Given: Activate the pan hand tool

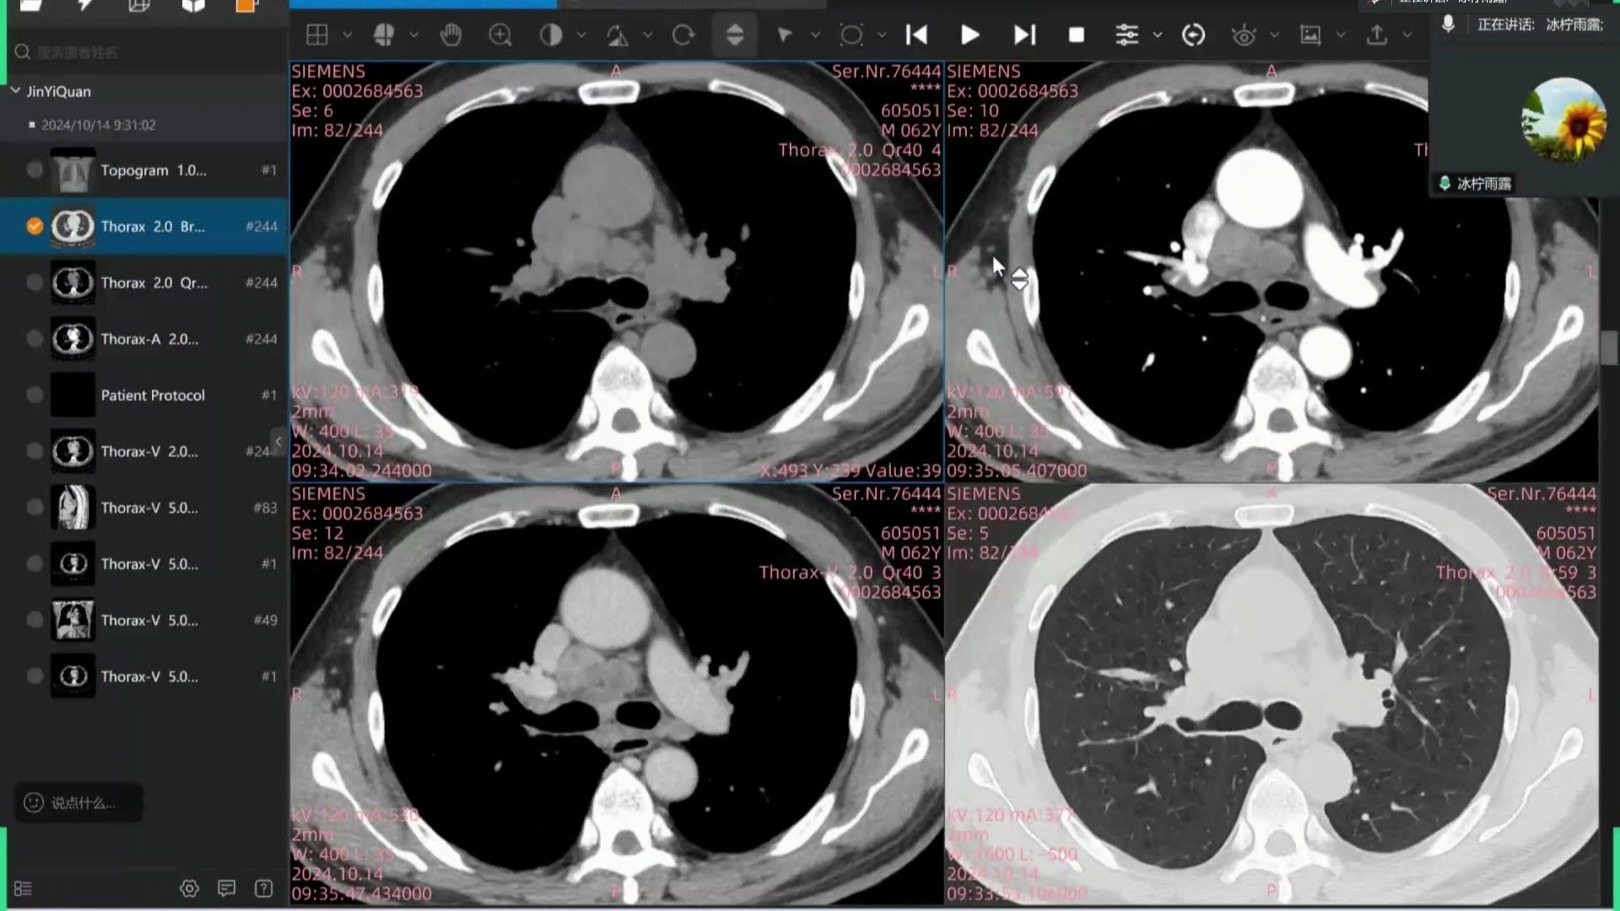Looking at the screenshot, I should (451, 35).
